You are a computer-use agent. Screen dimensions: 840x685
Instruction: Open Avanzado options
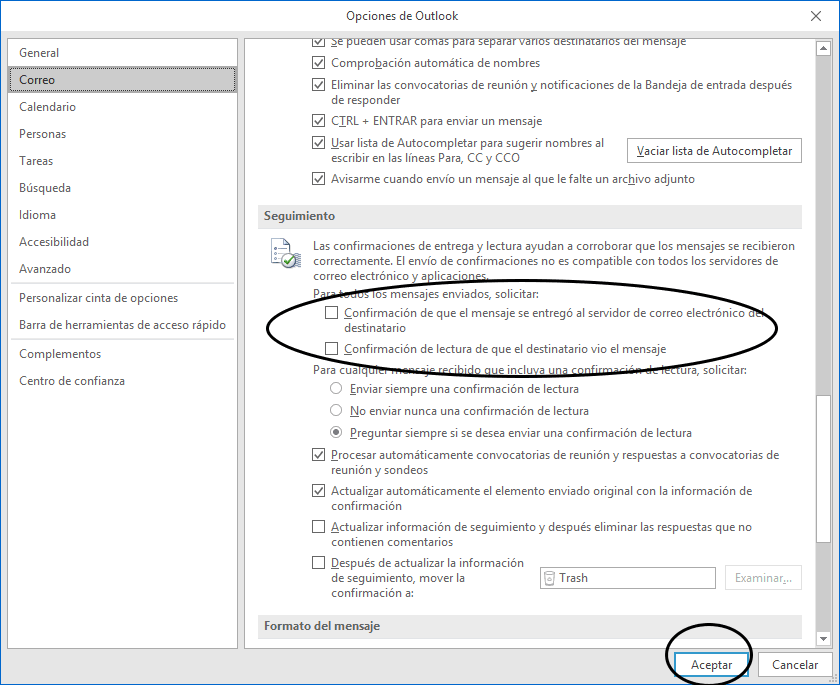click(x=122, y=268)
